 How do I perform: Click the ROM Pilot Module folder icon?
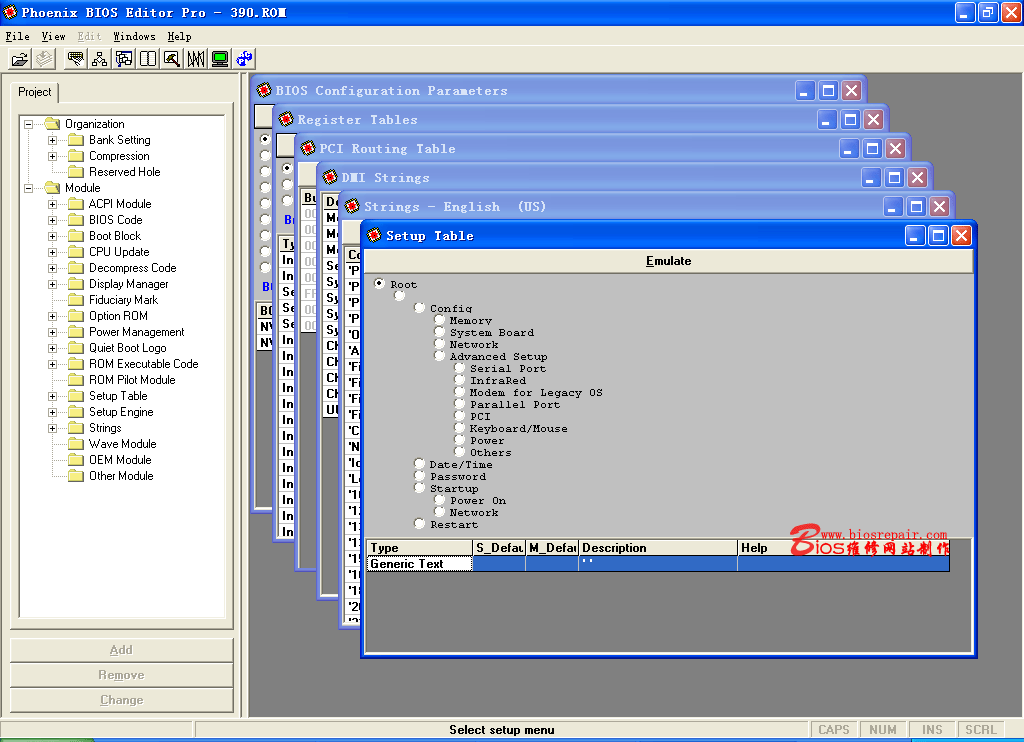tap(76, 379)
